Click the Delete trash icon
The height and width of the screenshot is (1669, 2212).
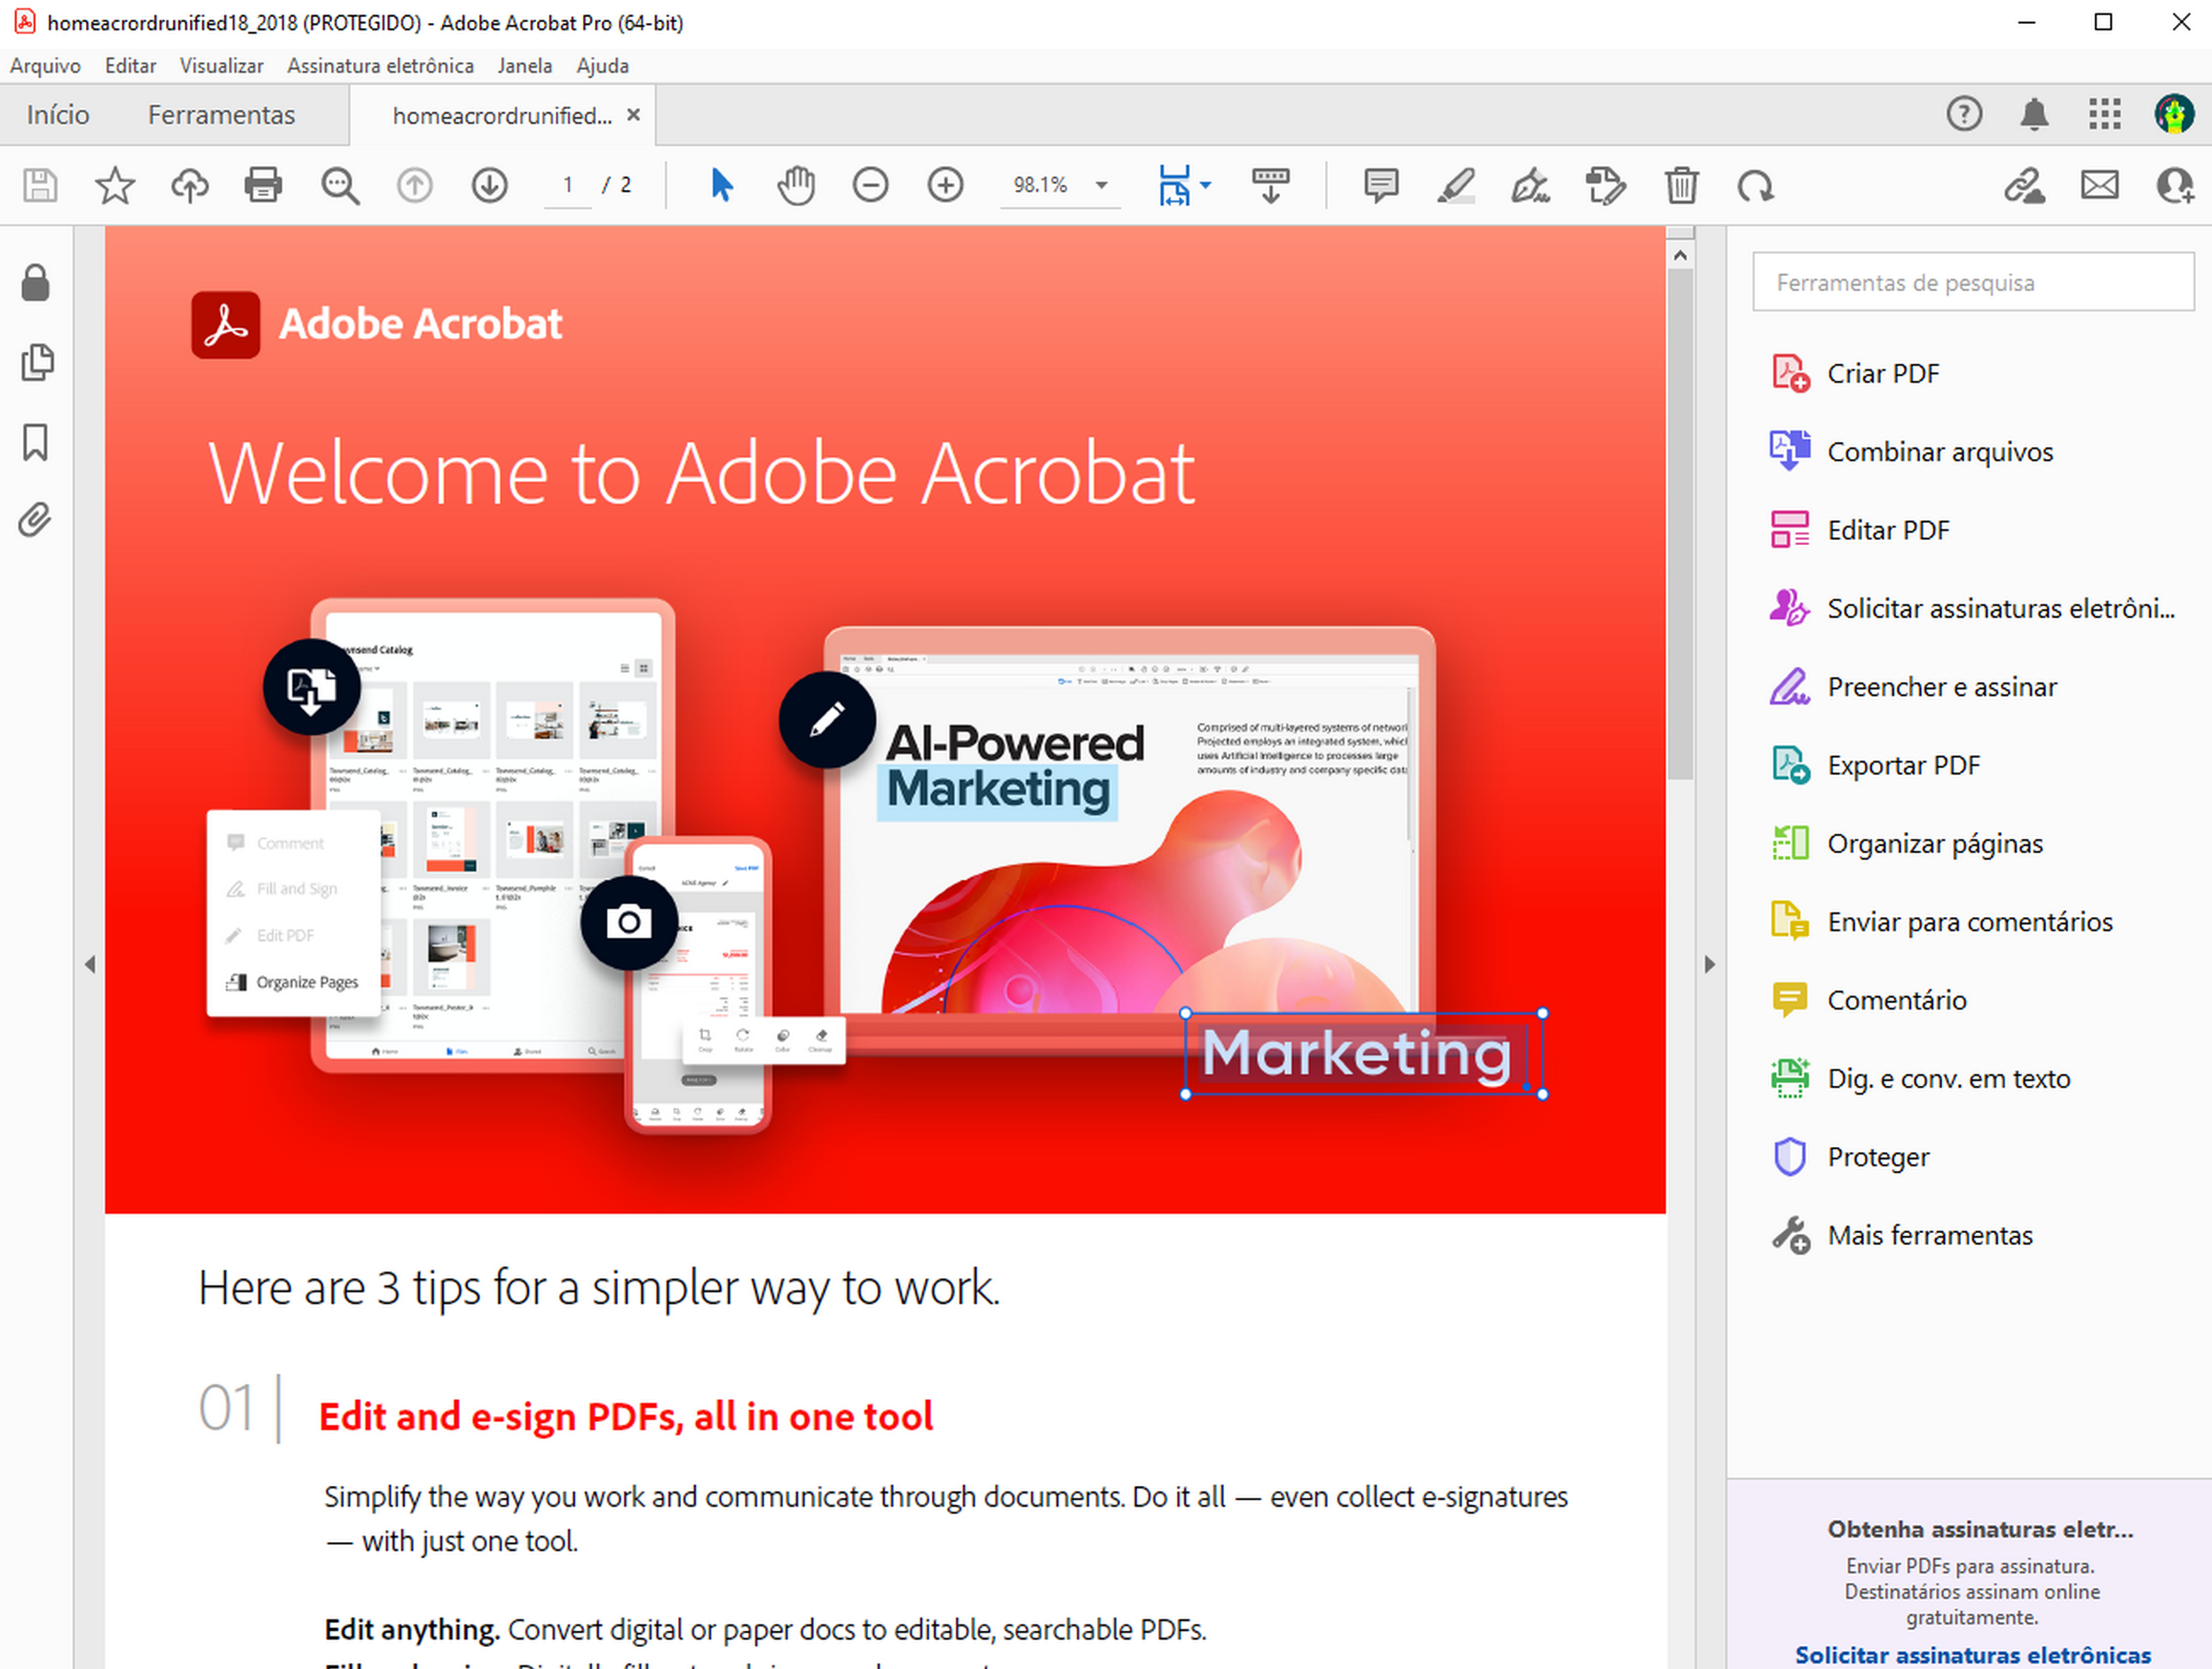click(1682, 186)
